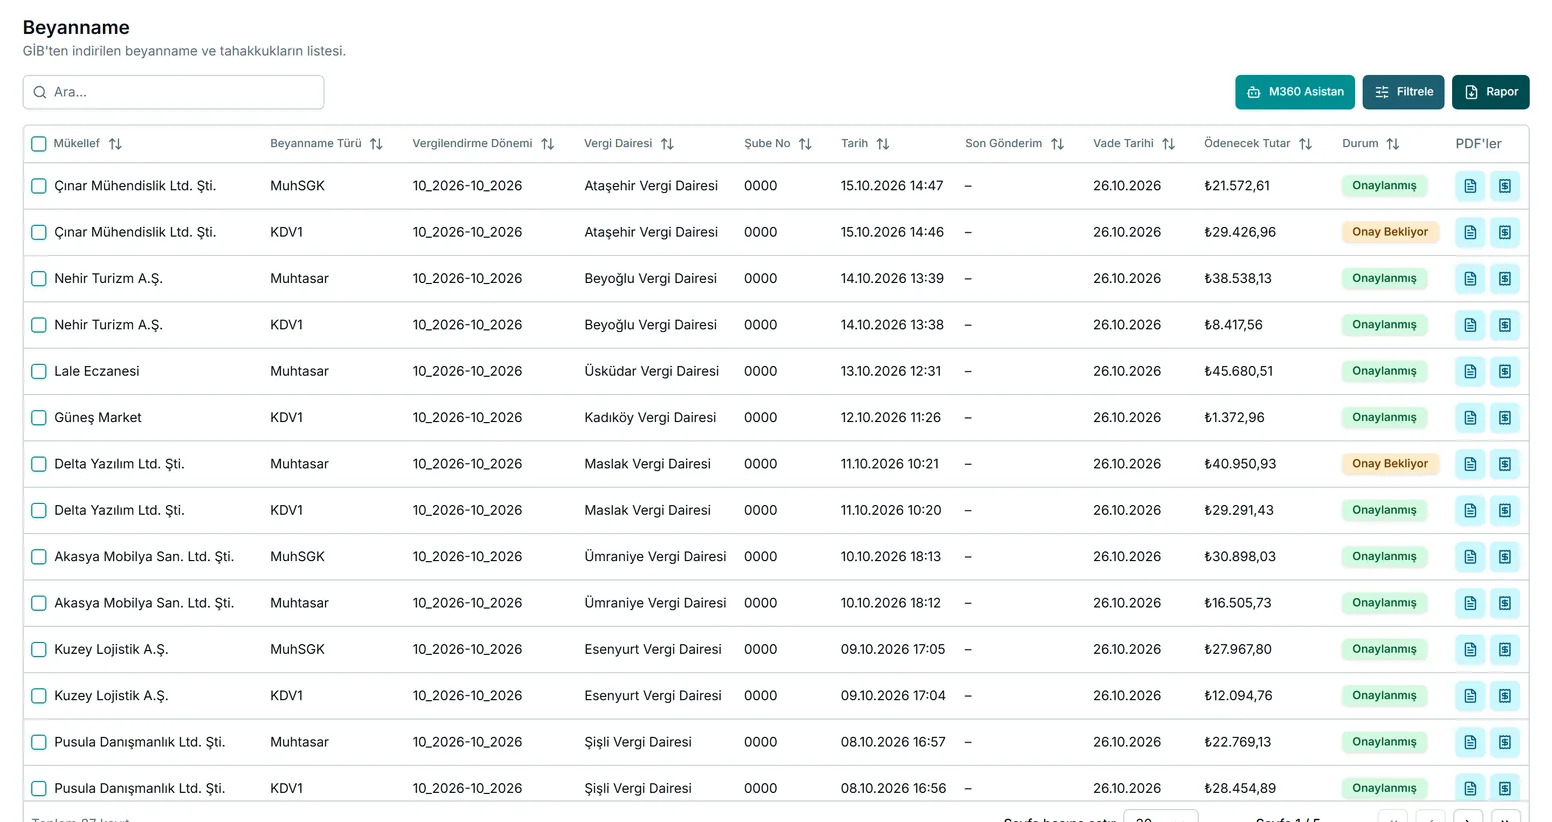Sort the table by the Mükellef column
The width and height of the screenshot is (1552, 822).
[115, 144]
